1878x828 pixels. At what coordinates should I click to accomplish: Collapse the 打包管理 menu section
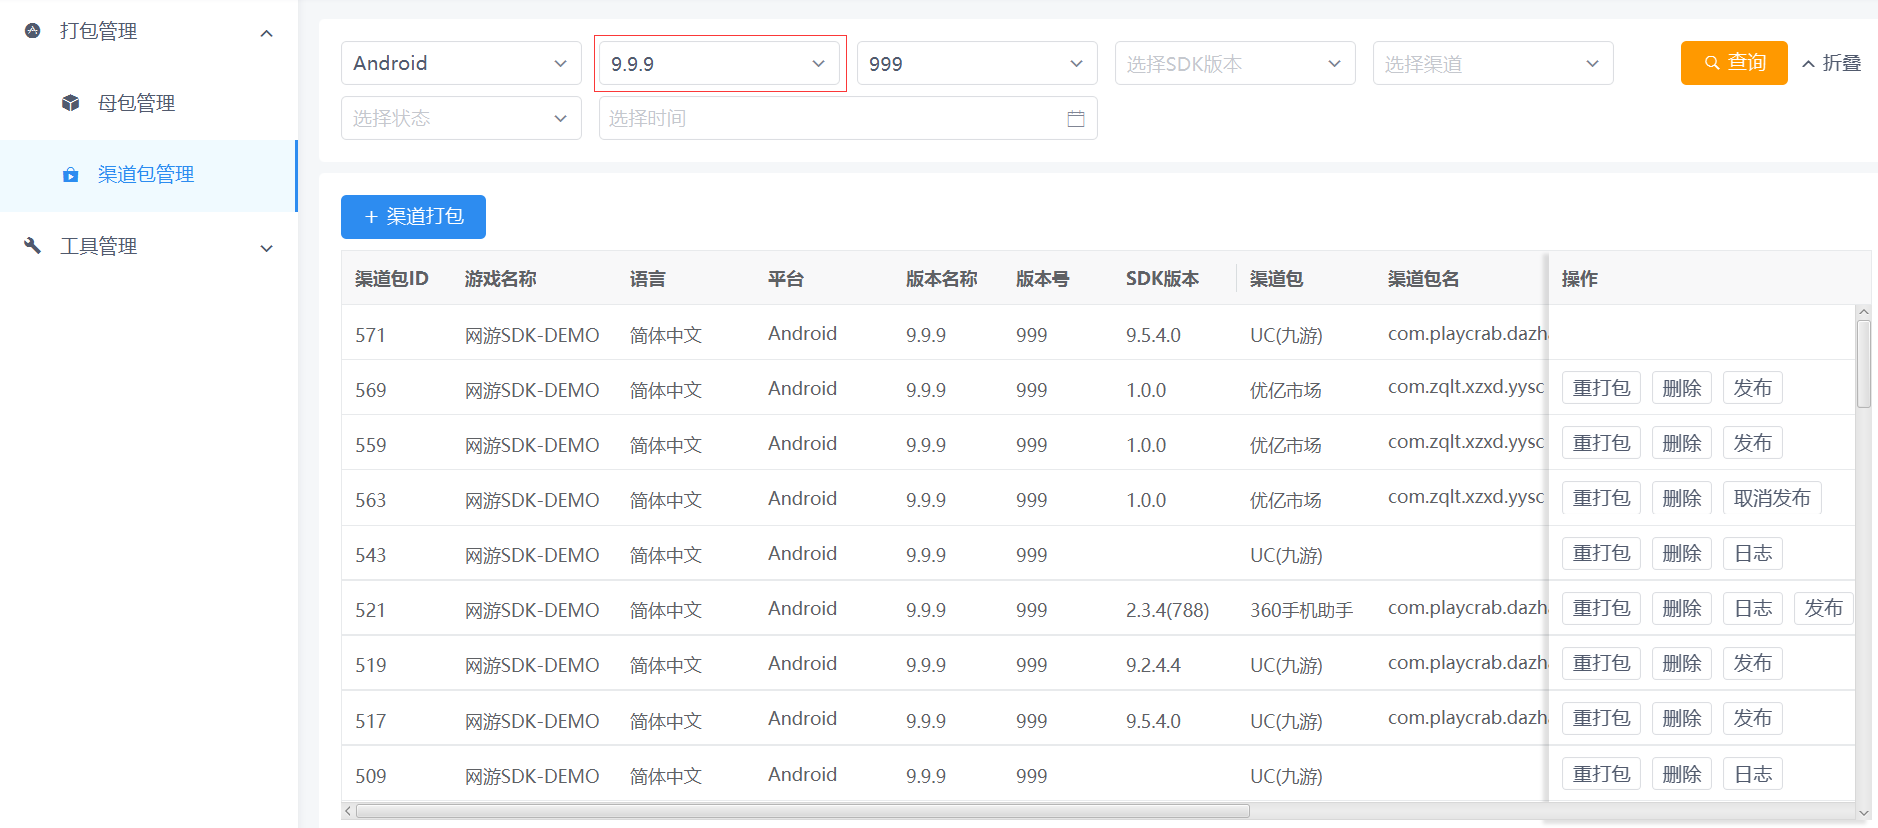point(266,33)
